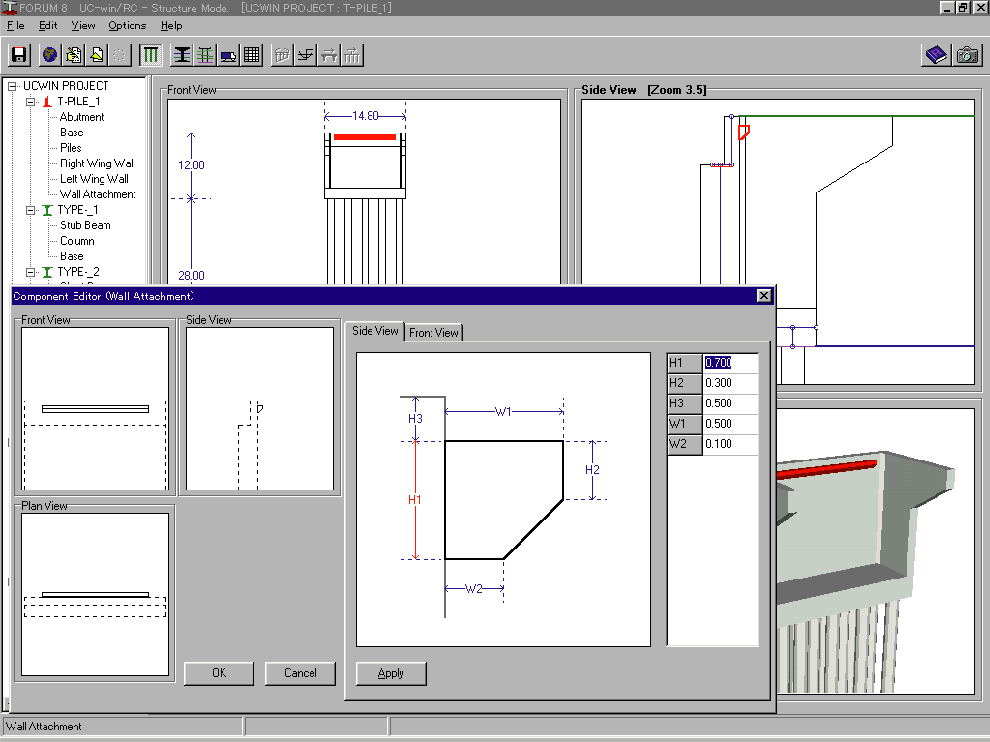The width and height of the screenshot is (990, 742).
Task: Click the I-beam section toolbar icon
Action: point(182,55)
